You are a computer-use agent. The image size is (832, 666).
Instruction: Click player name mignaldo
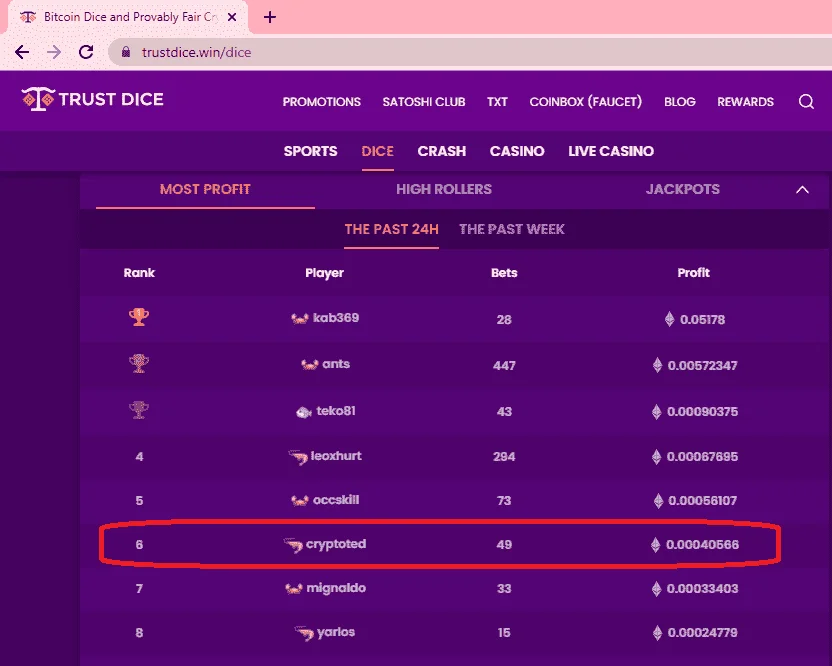click(x=336, y=588)
